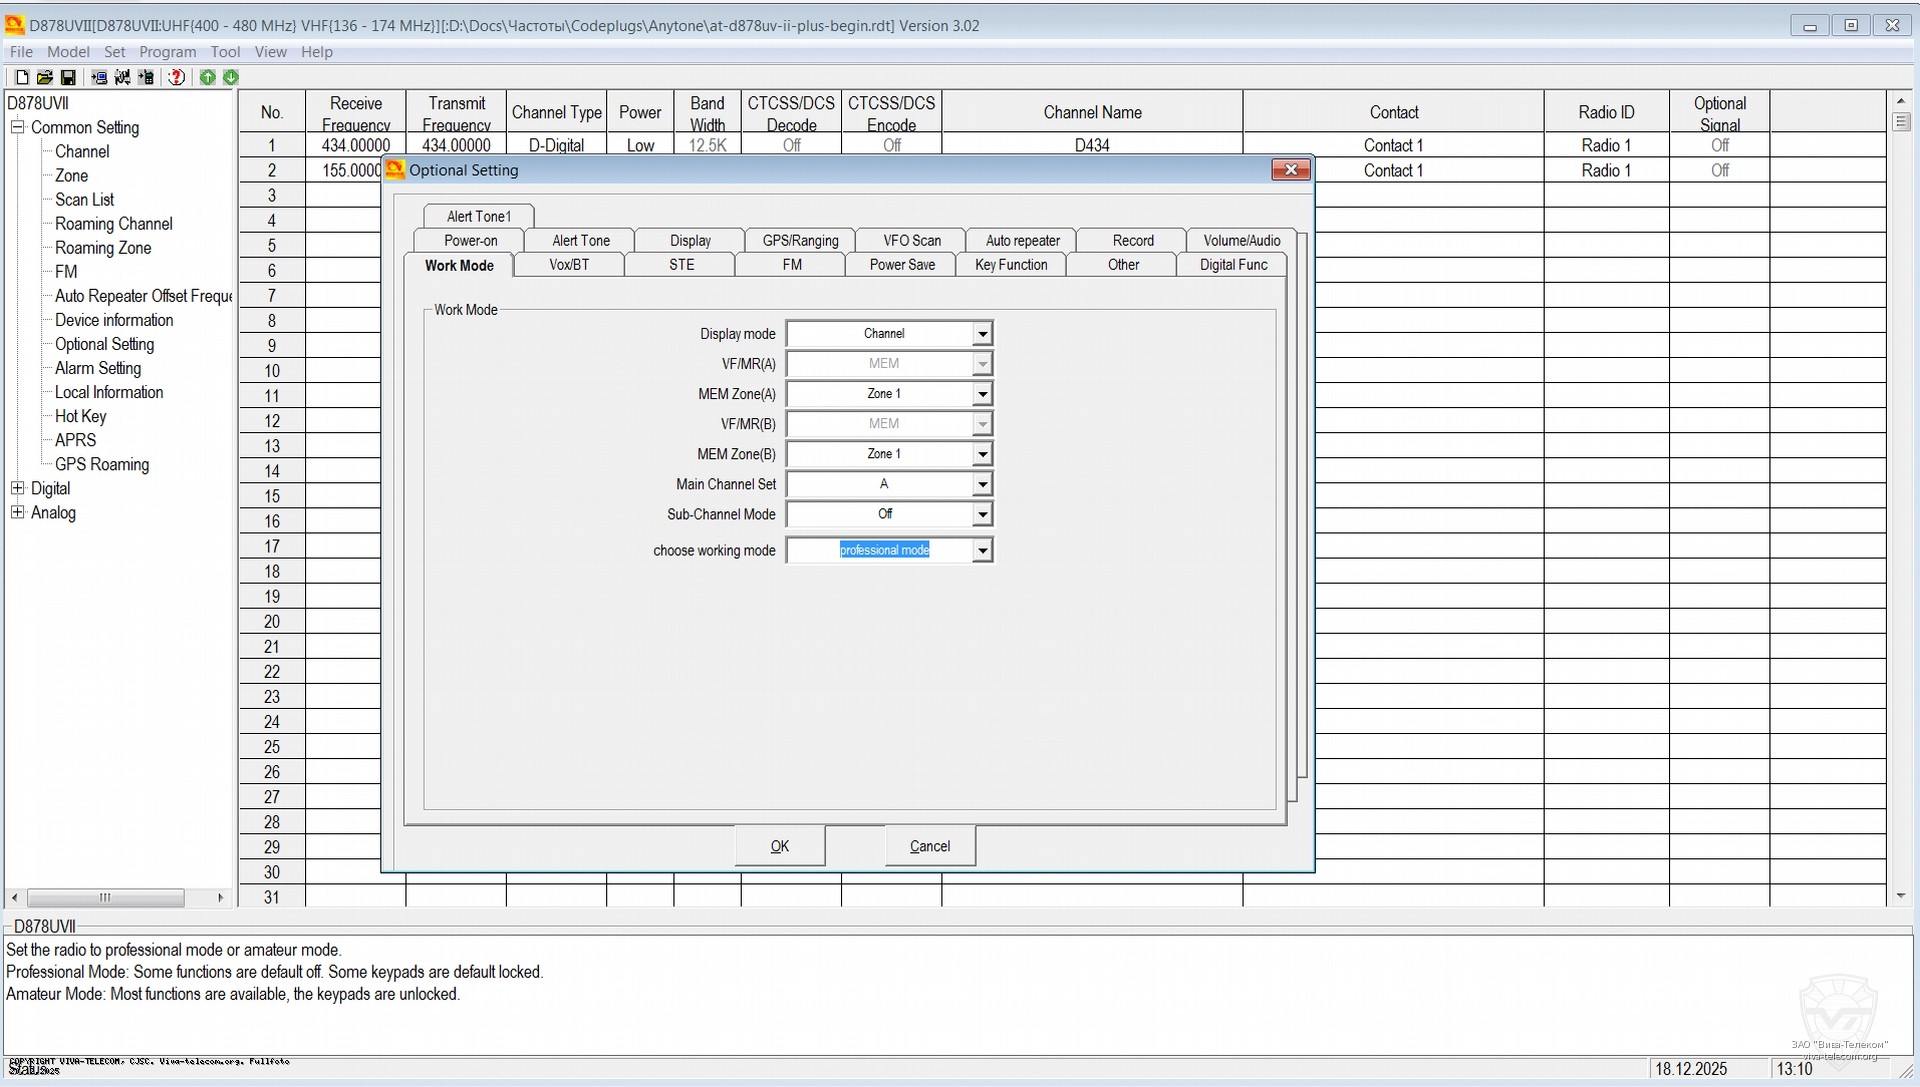Click the Read from radio icon

pyautogui.click(x=99, y=77)
